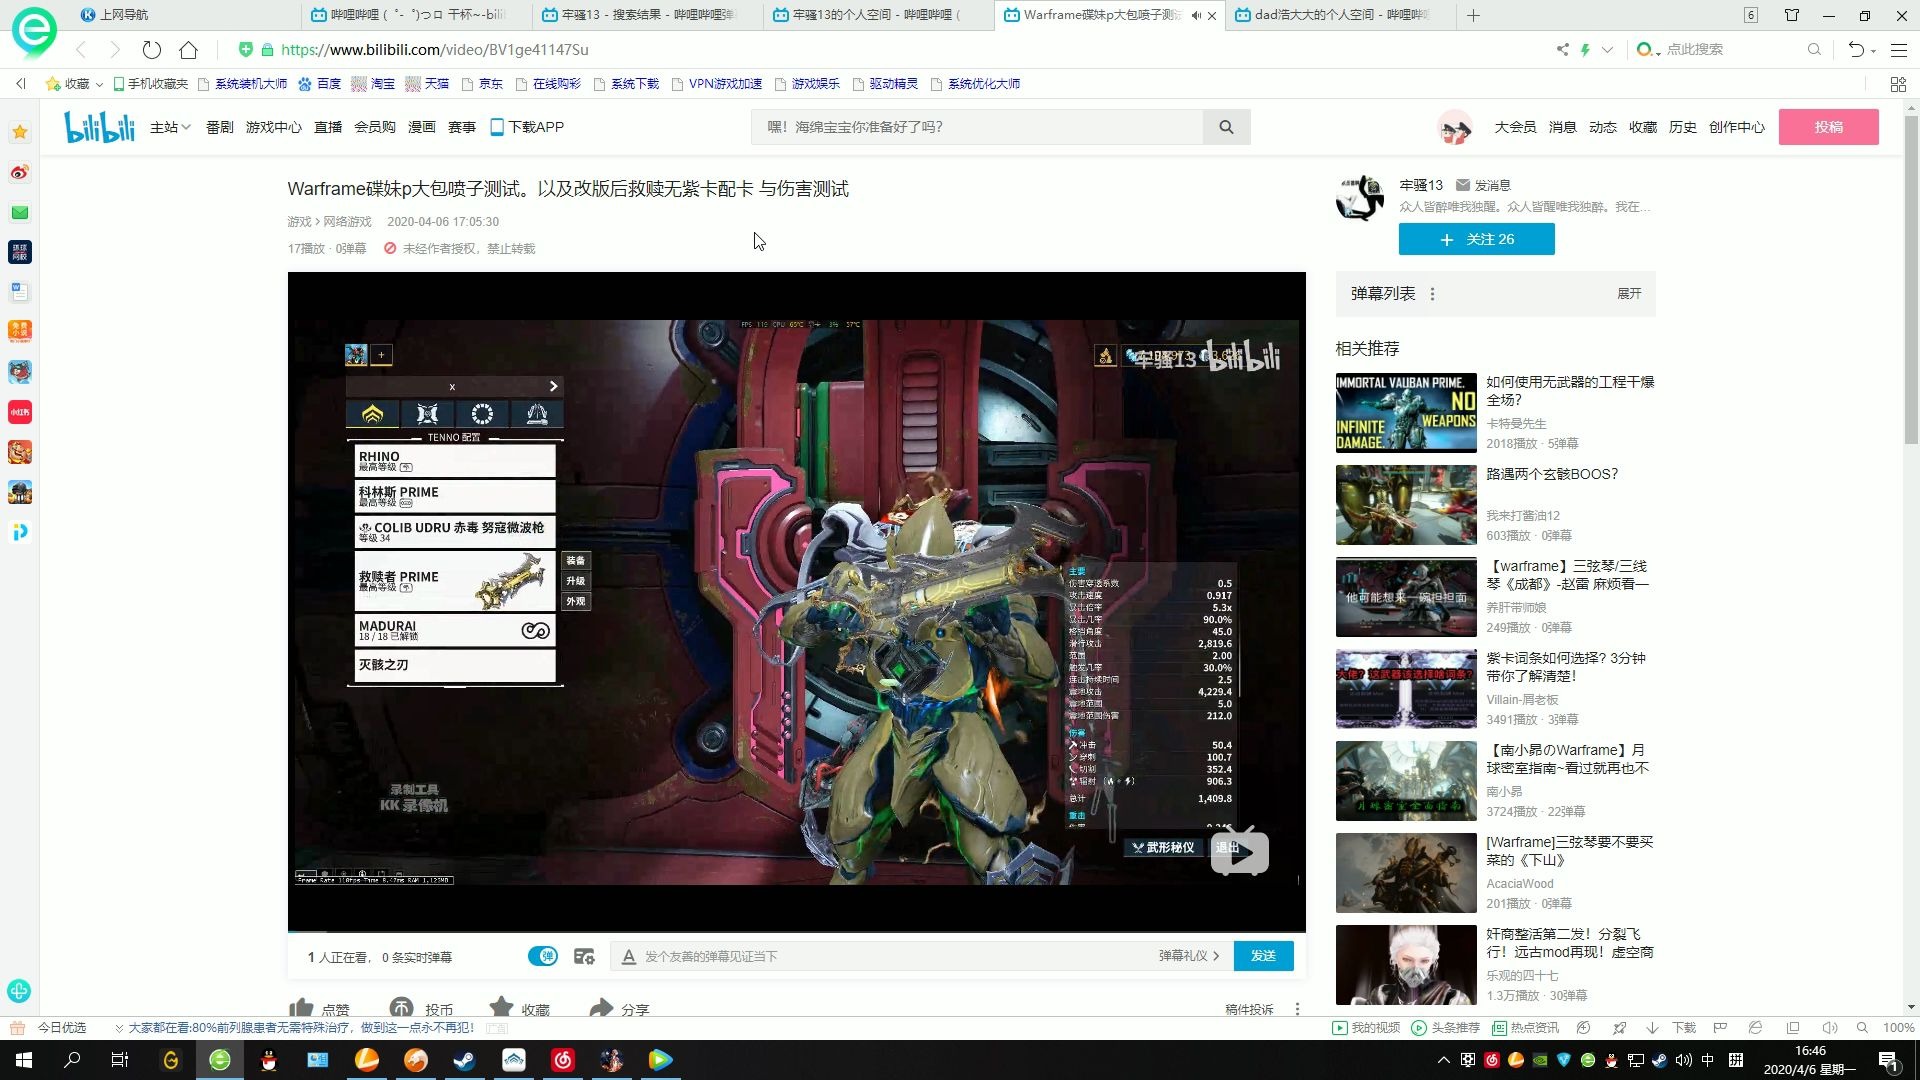Open 历史 watch history link
Image resolution: width=1920 pixels, height=1080 pixels.
point(1682,127)
